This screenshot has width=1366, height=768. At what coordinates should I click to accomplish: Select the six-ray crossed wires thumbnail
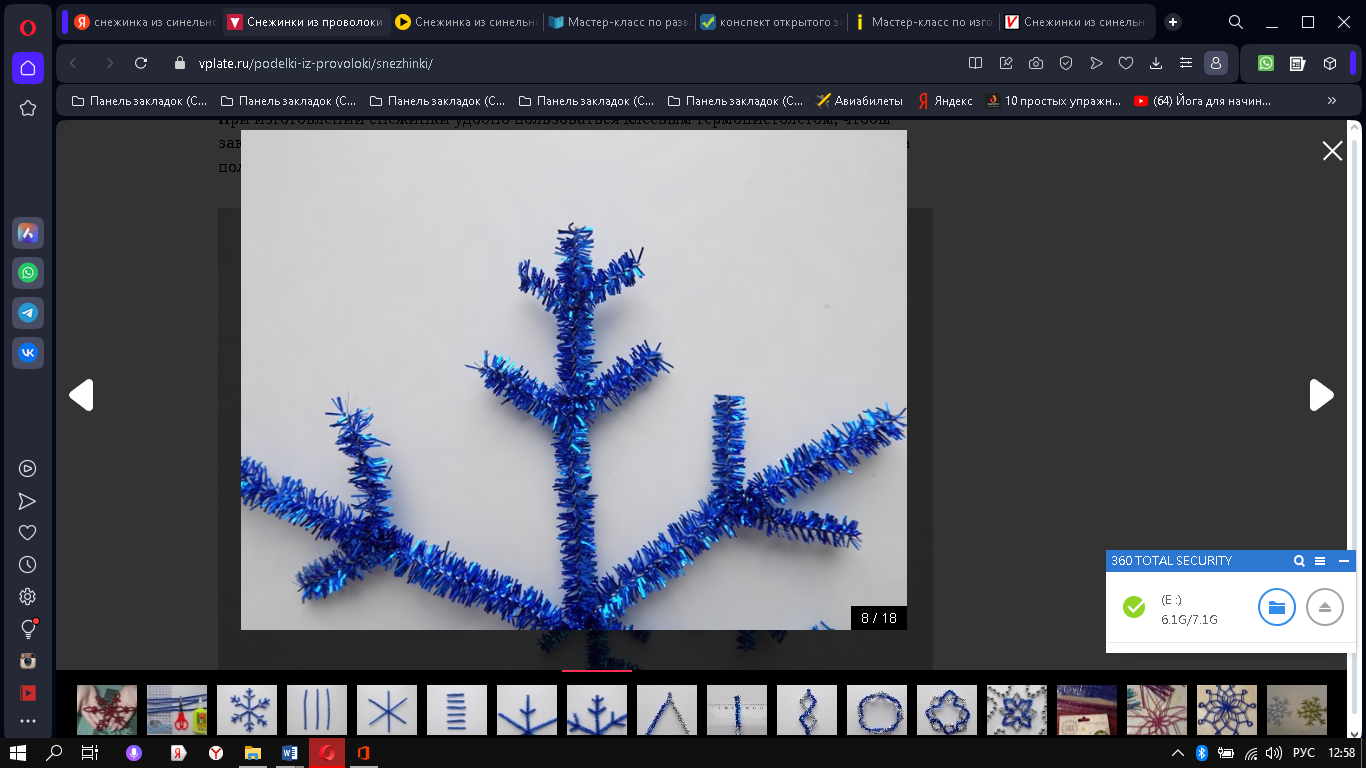(387, 710)
